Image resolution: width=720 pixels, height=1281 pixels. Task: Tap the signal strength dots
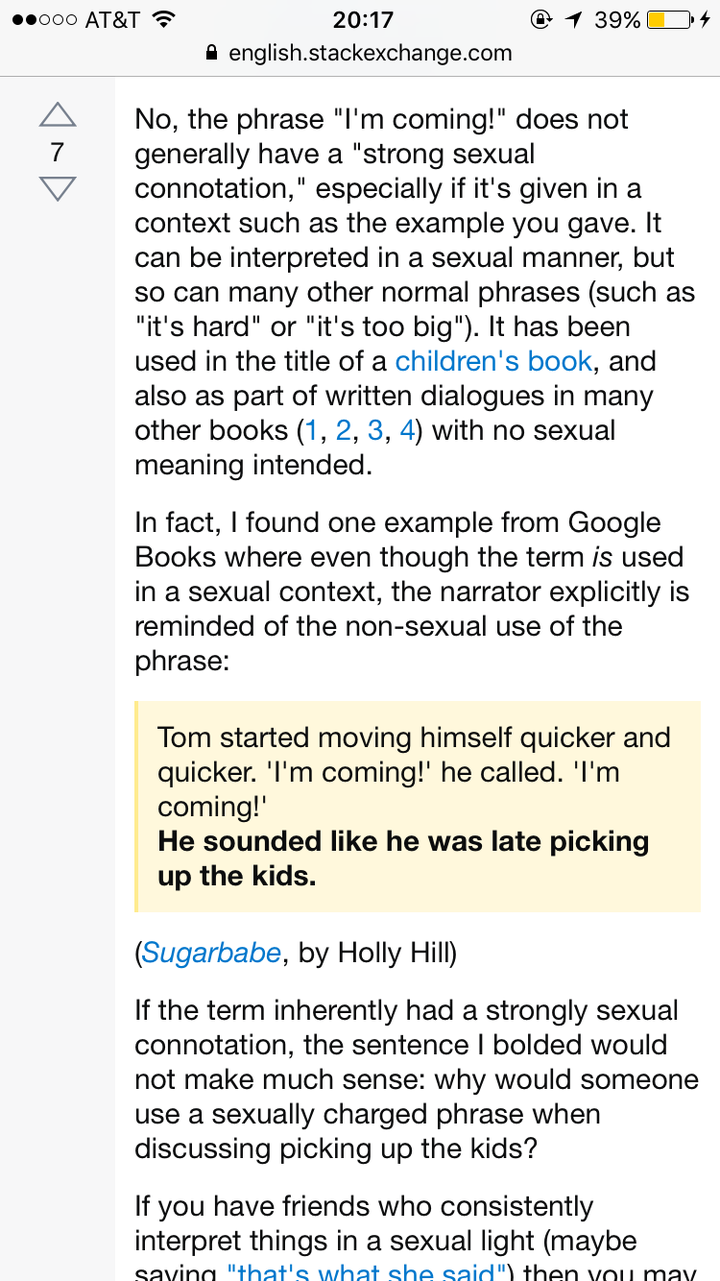(40, 20)
